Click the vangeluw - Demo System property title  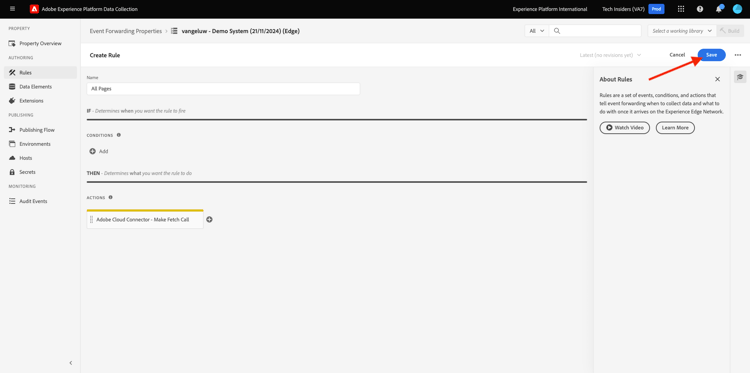pos(241,31)
